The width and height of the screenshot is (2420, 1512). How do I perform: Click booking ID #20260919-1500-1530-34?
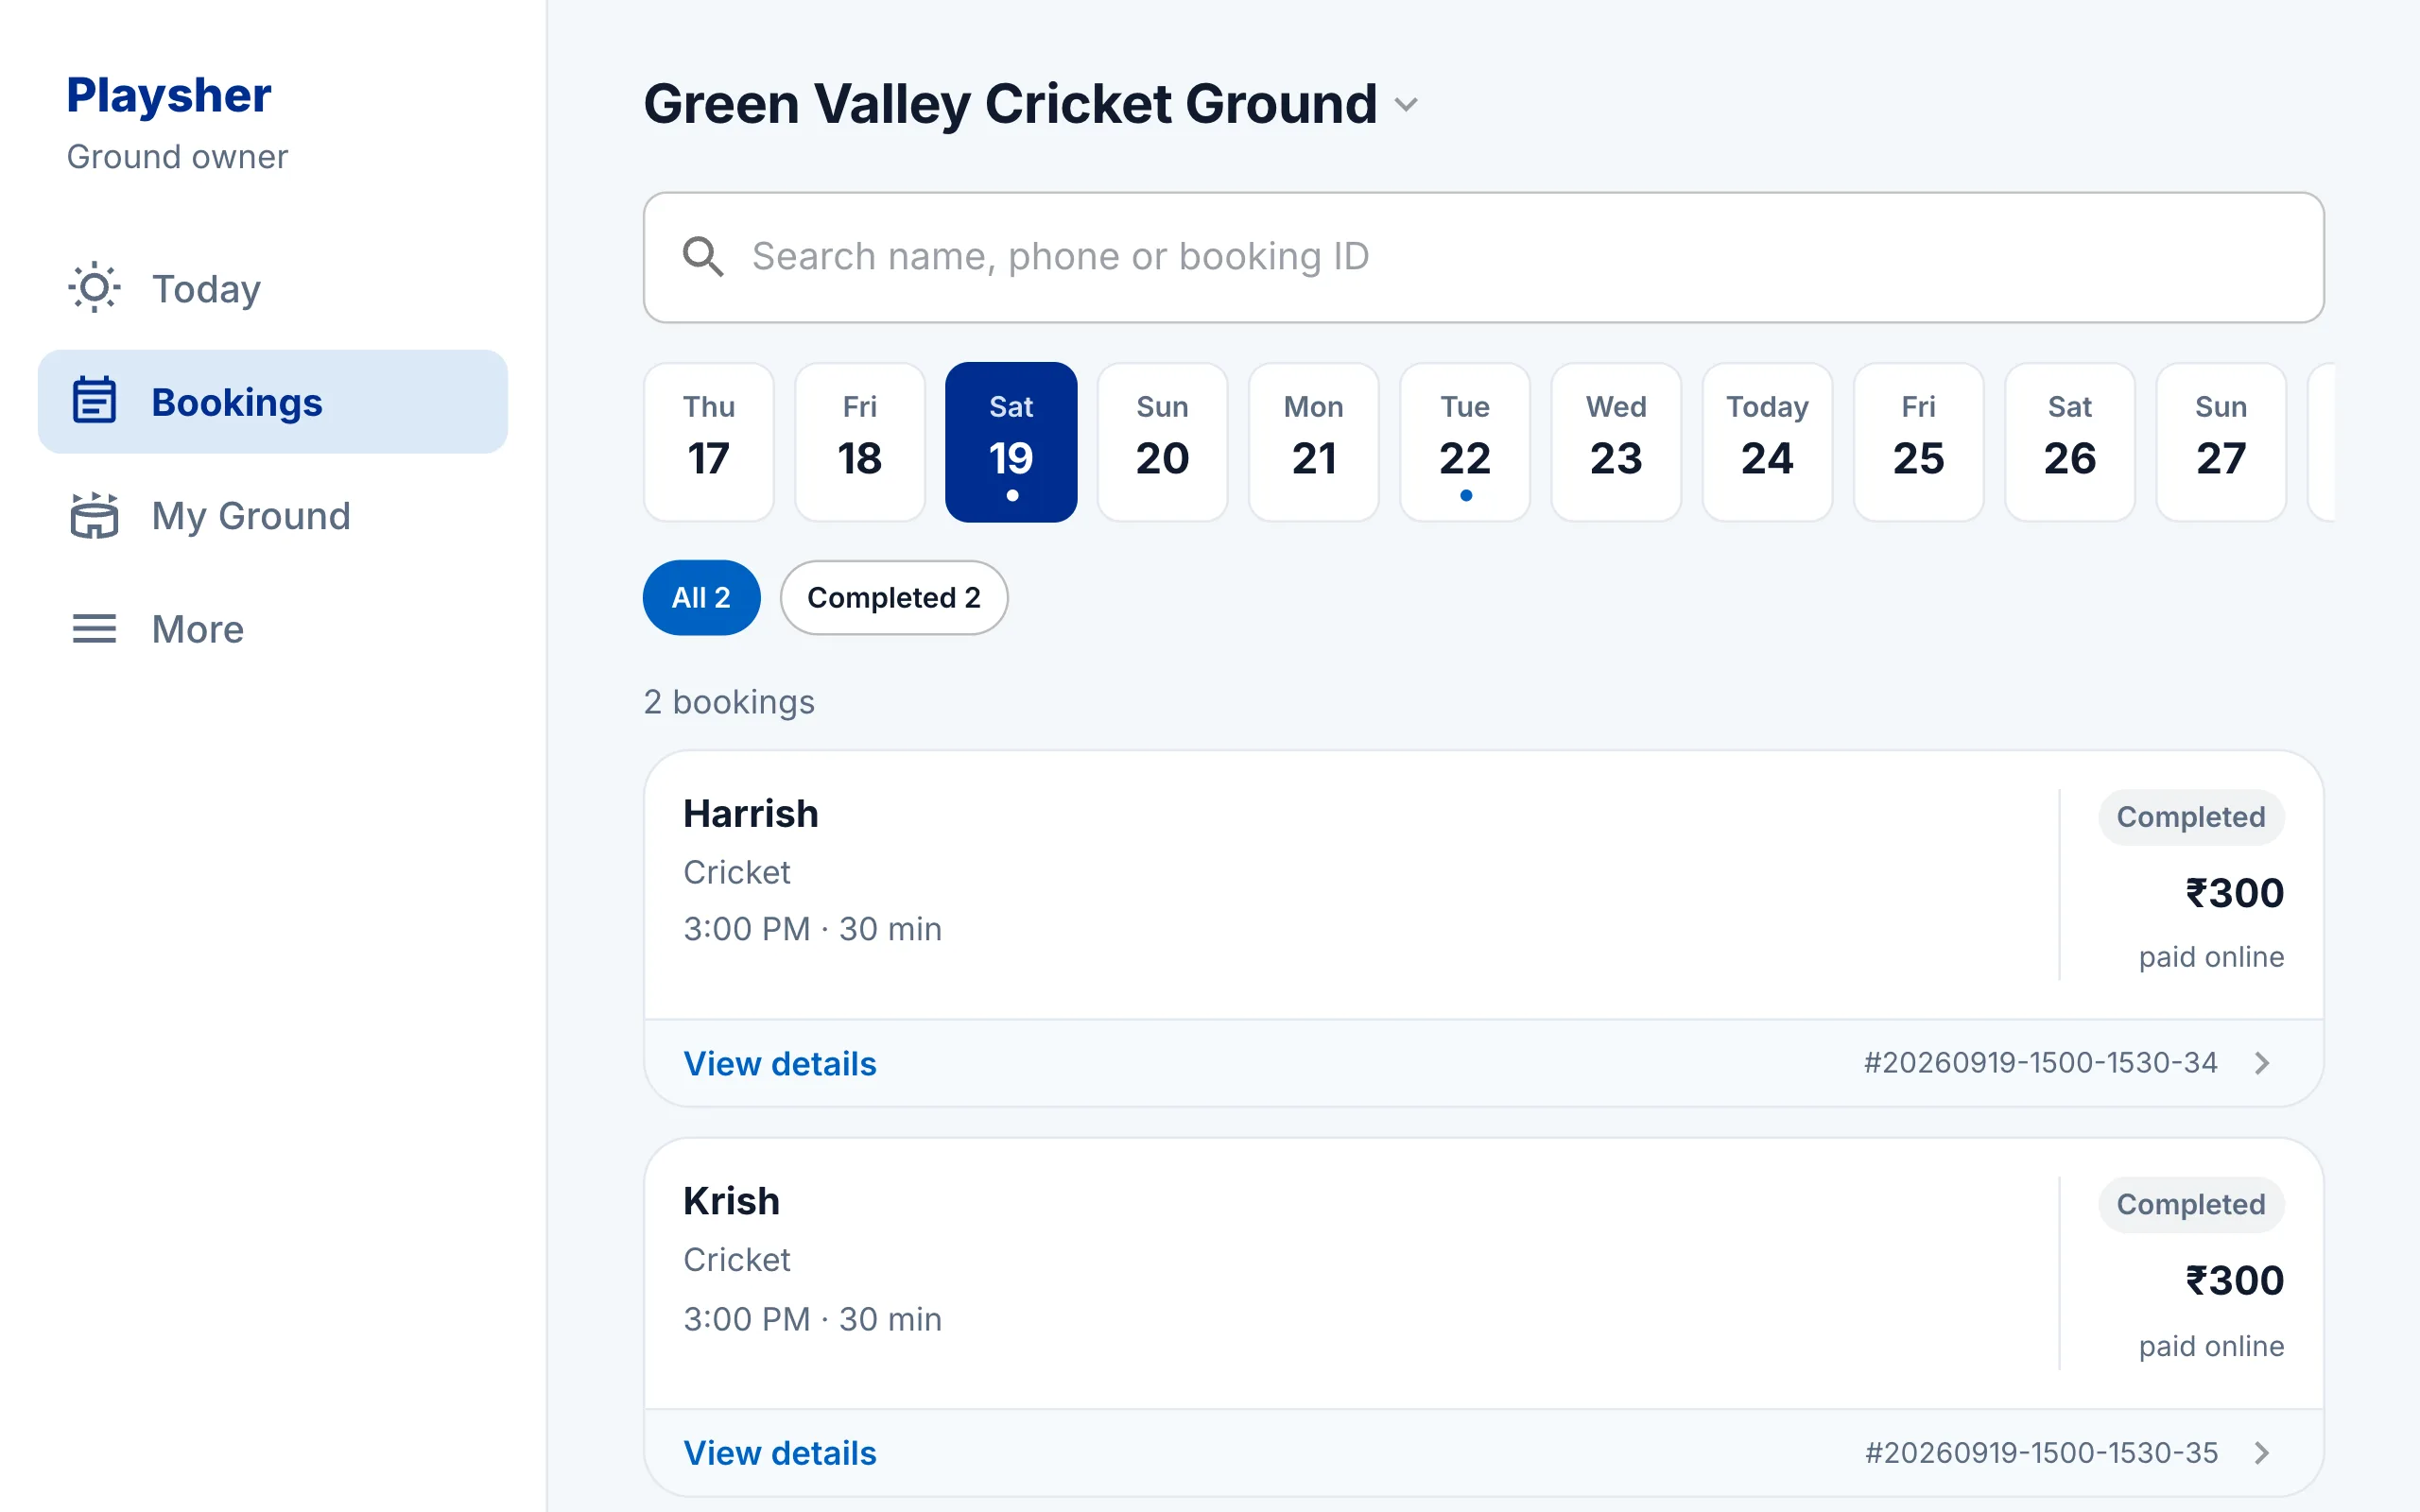pyautogui.click(x=2040, y=1063)
